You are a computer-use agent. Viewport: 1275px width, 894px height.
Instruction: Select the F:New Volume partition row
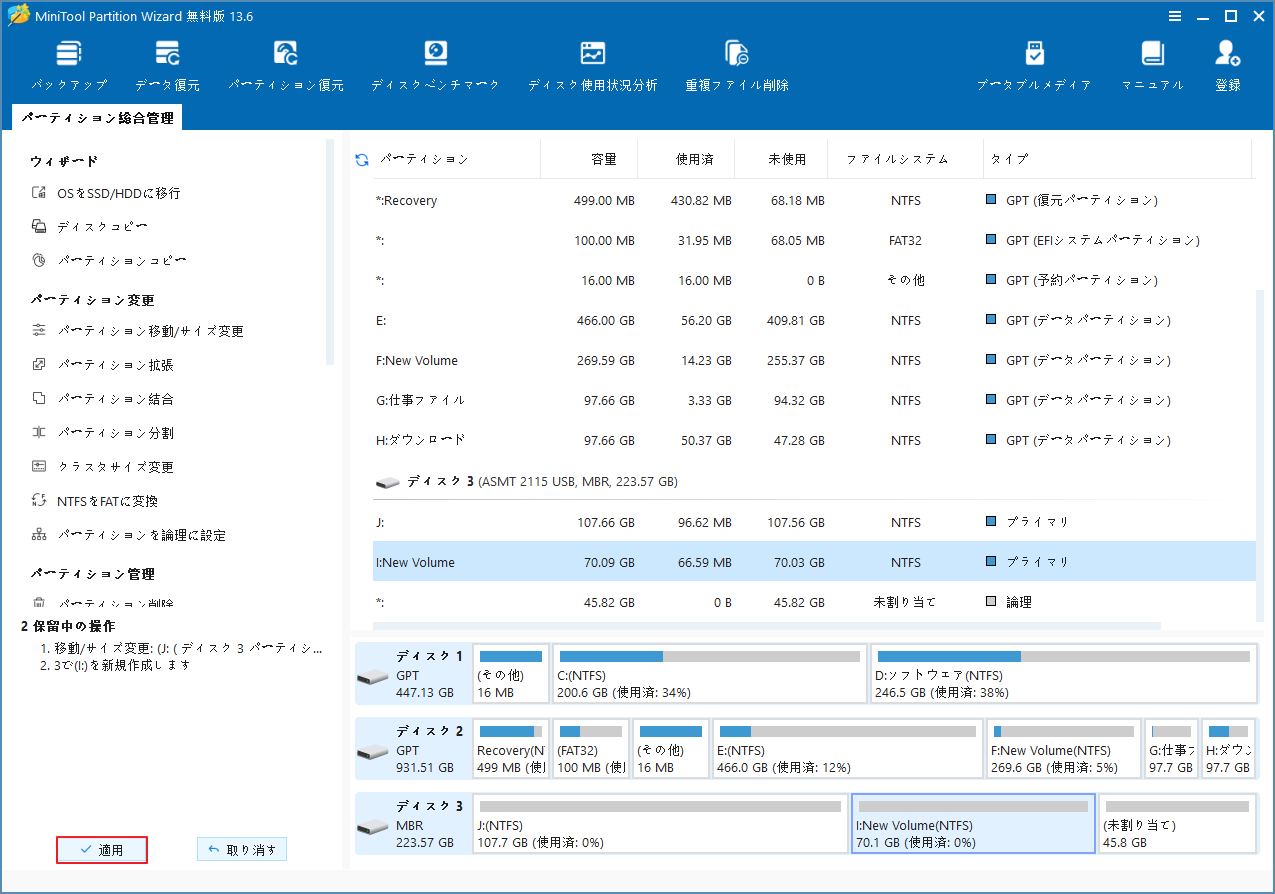point(814,361)
